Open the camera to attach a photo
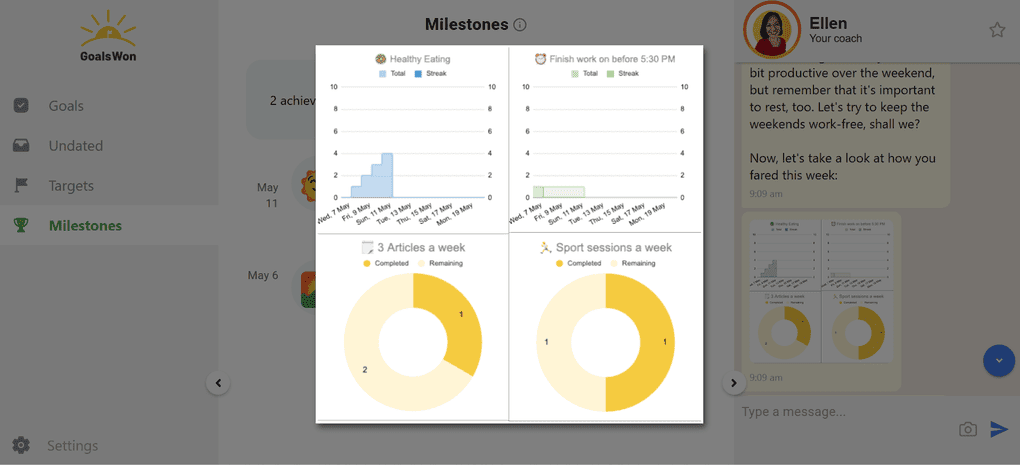 point(967,429)
